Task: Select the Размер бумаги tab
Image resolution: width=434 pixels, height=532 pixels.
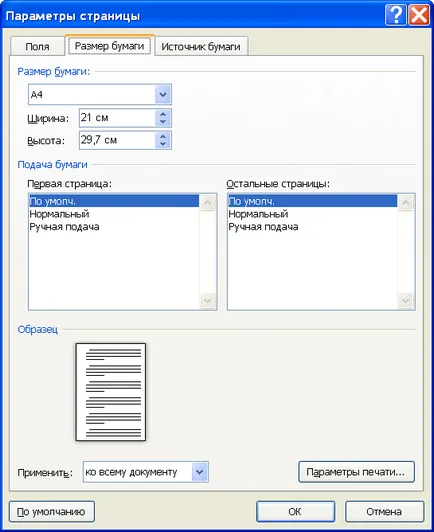Action: coord(109,45)
